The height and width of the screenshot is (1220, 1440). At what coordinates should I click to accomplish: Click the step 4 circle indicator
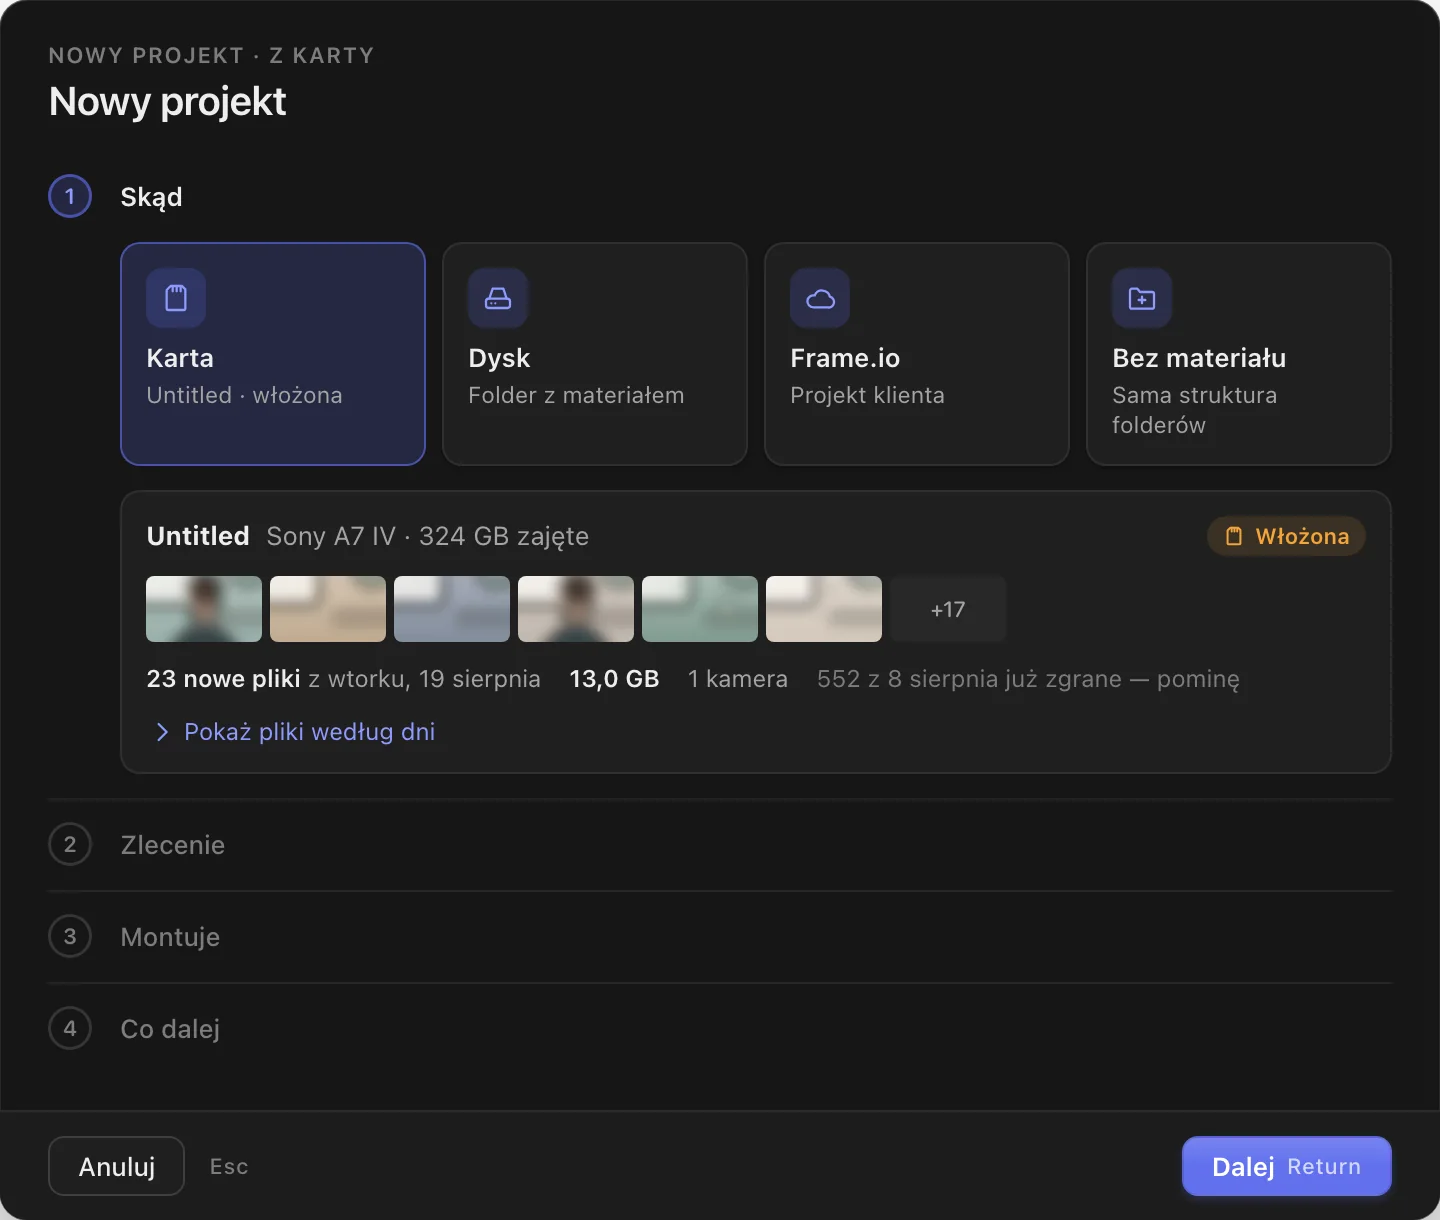[70, 1028]
